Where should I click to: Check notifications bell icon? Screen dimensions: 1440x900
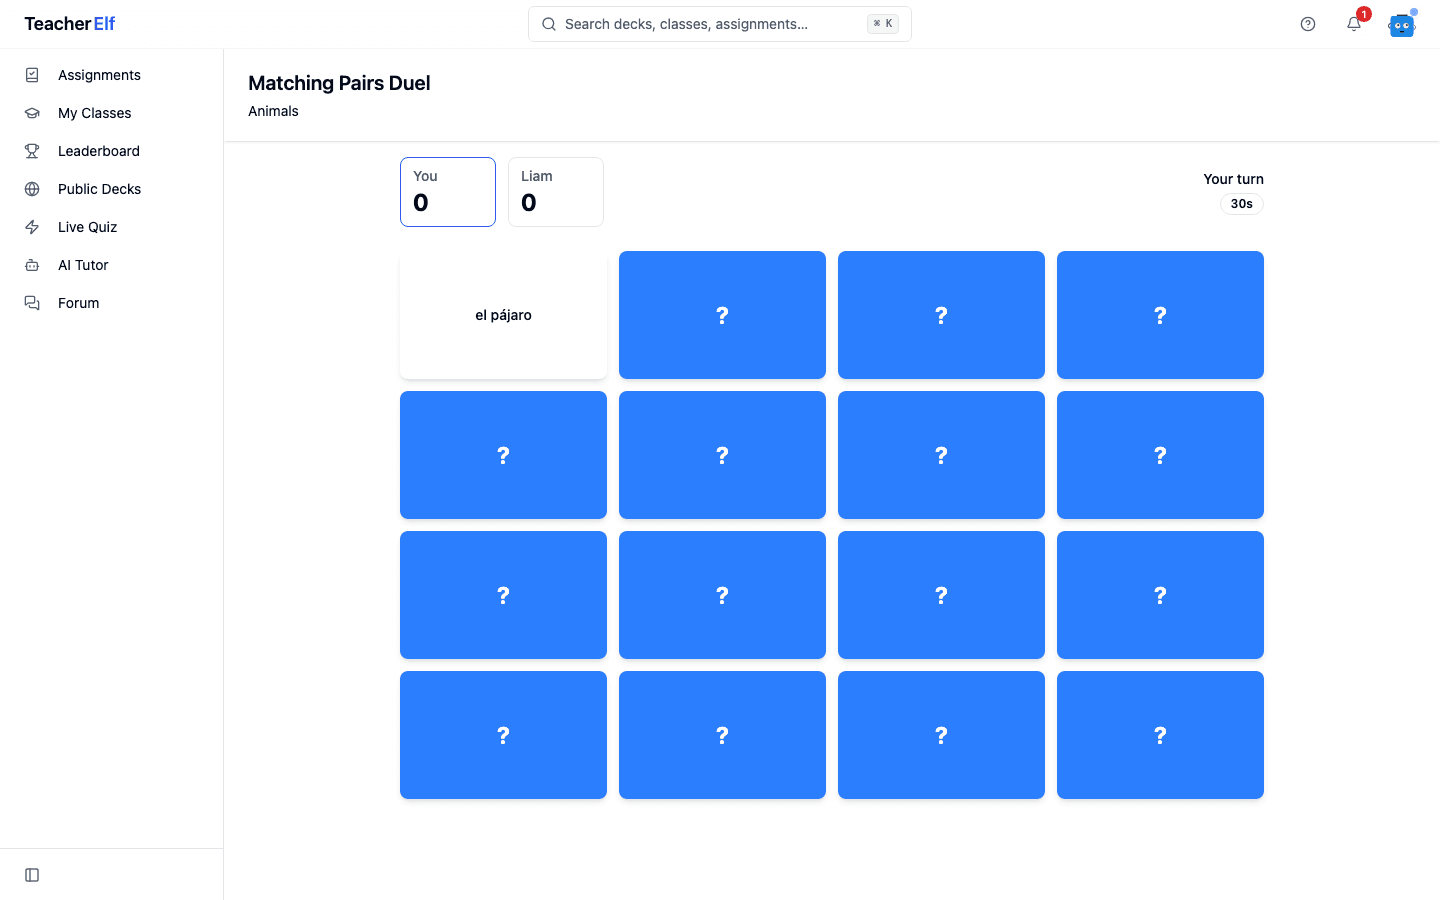pos(1354,24)
